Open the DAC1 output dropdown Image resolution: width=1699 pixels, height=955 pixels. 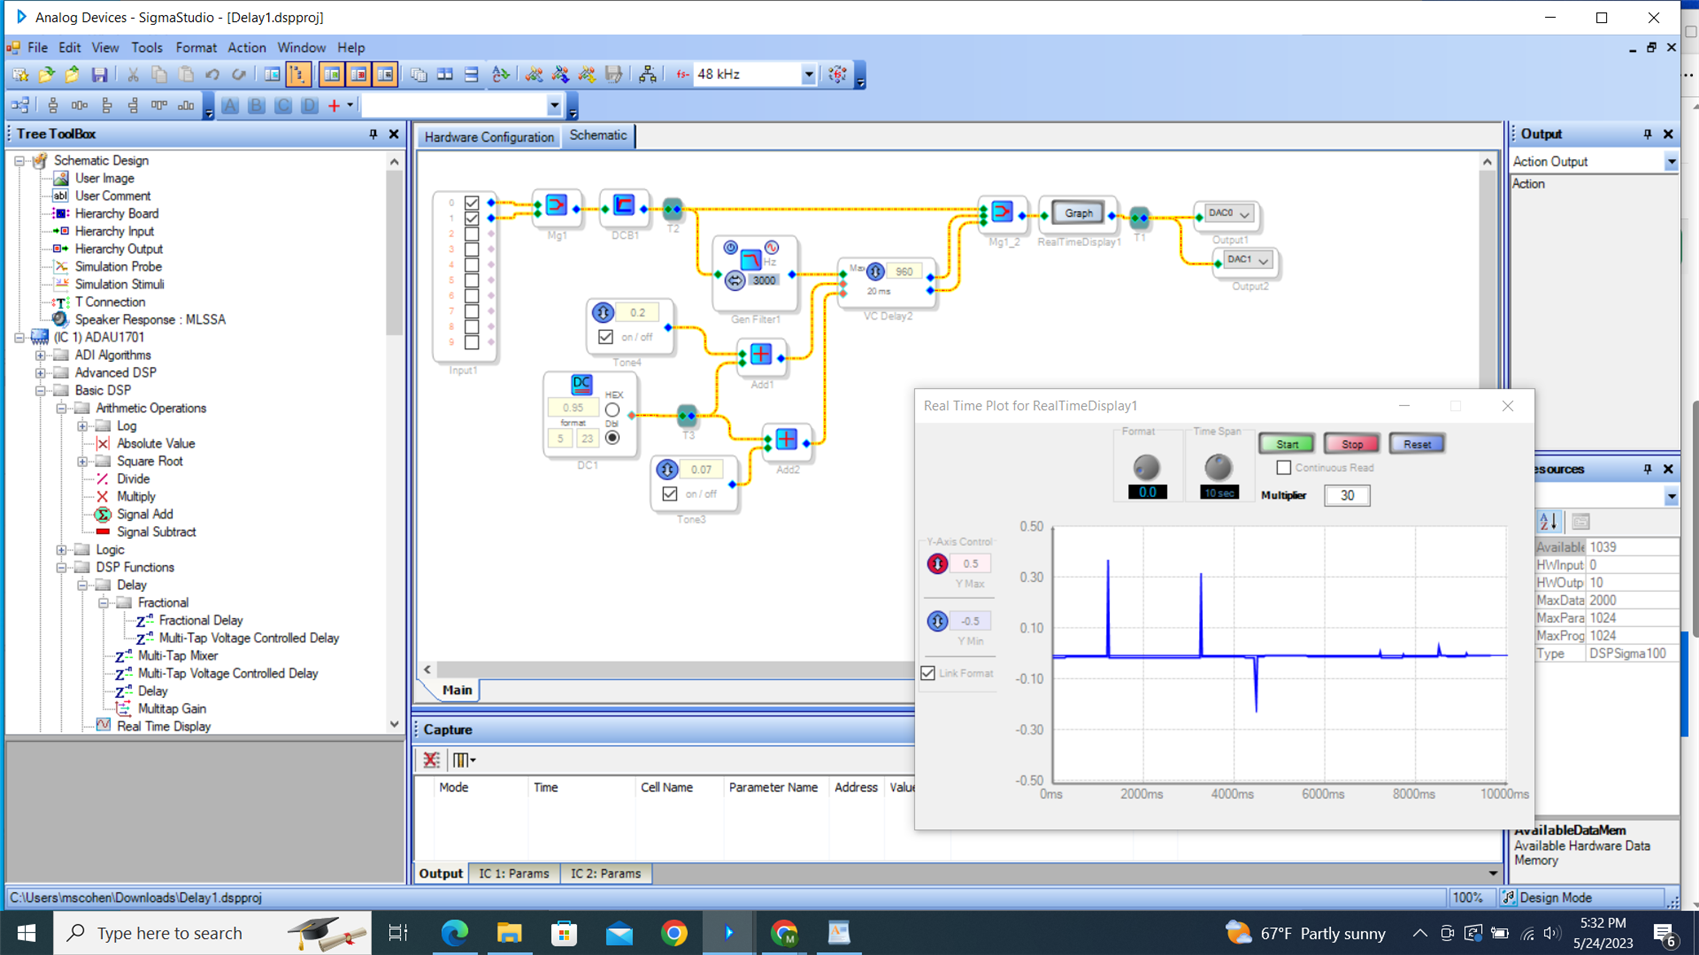1264,260
